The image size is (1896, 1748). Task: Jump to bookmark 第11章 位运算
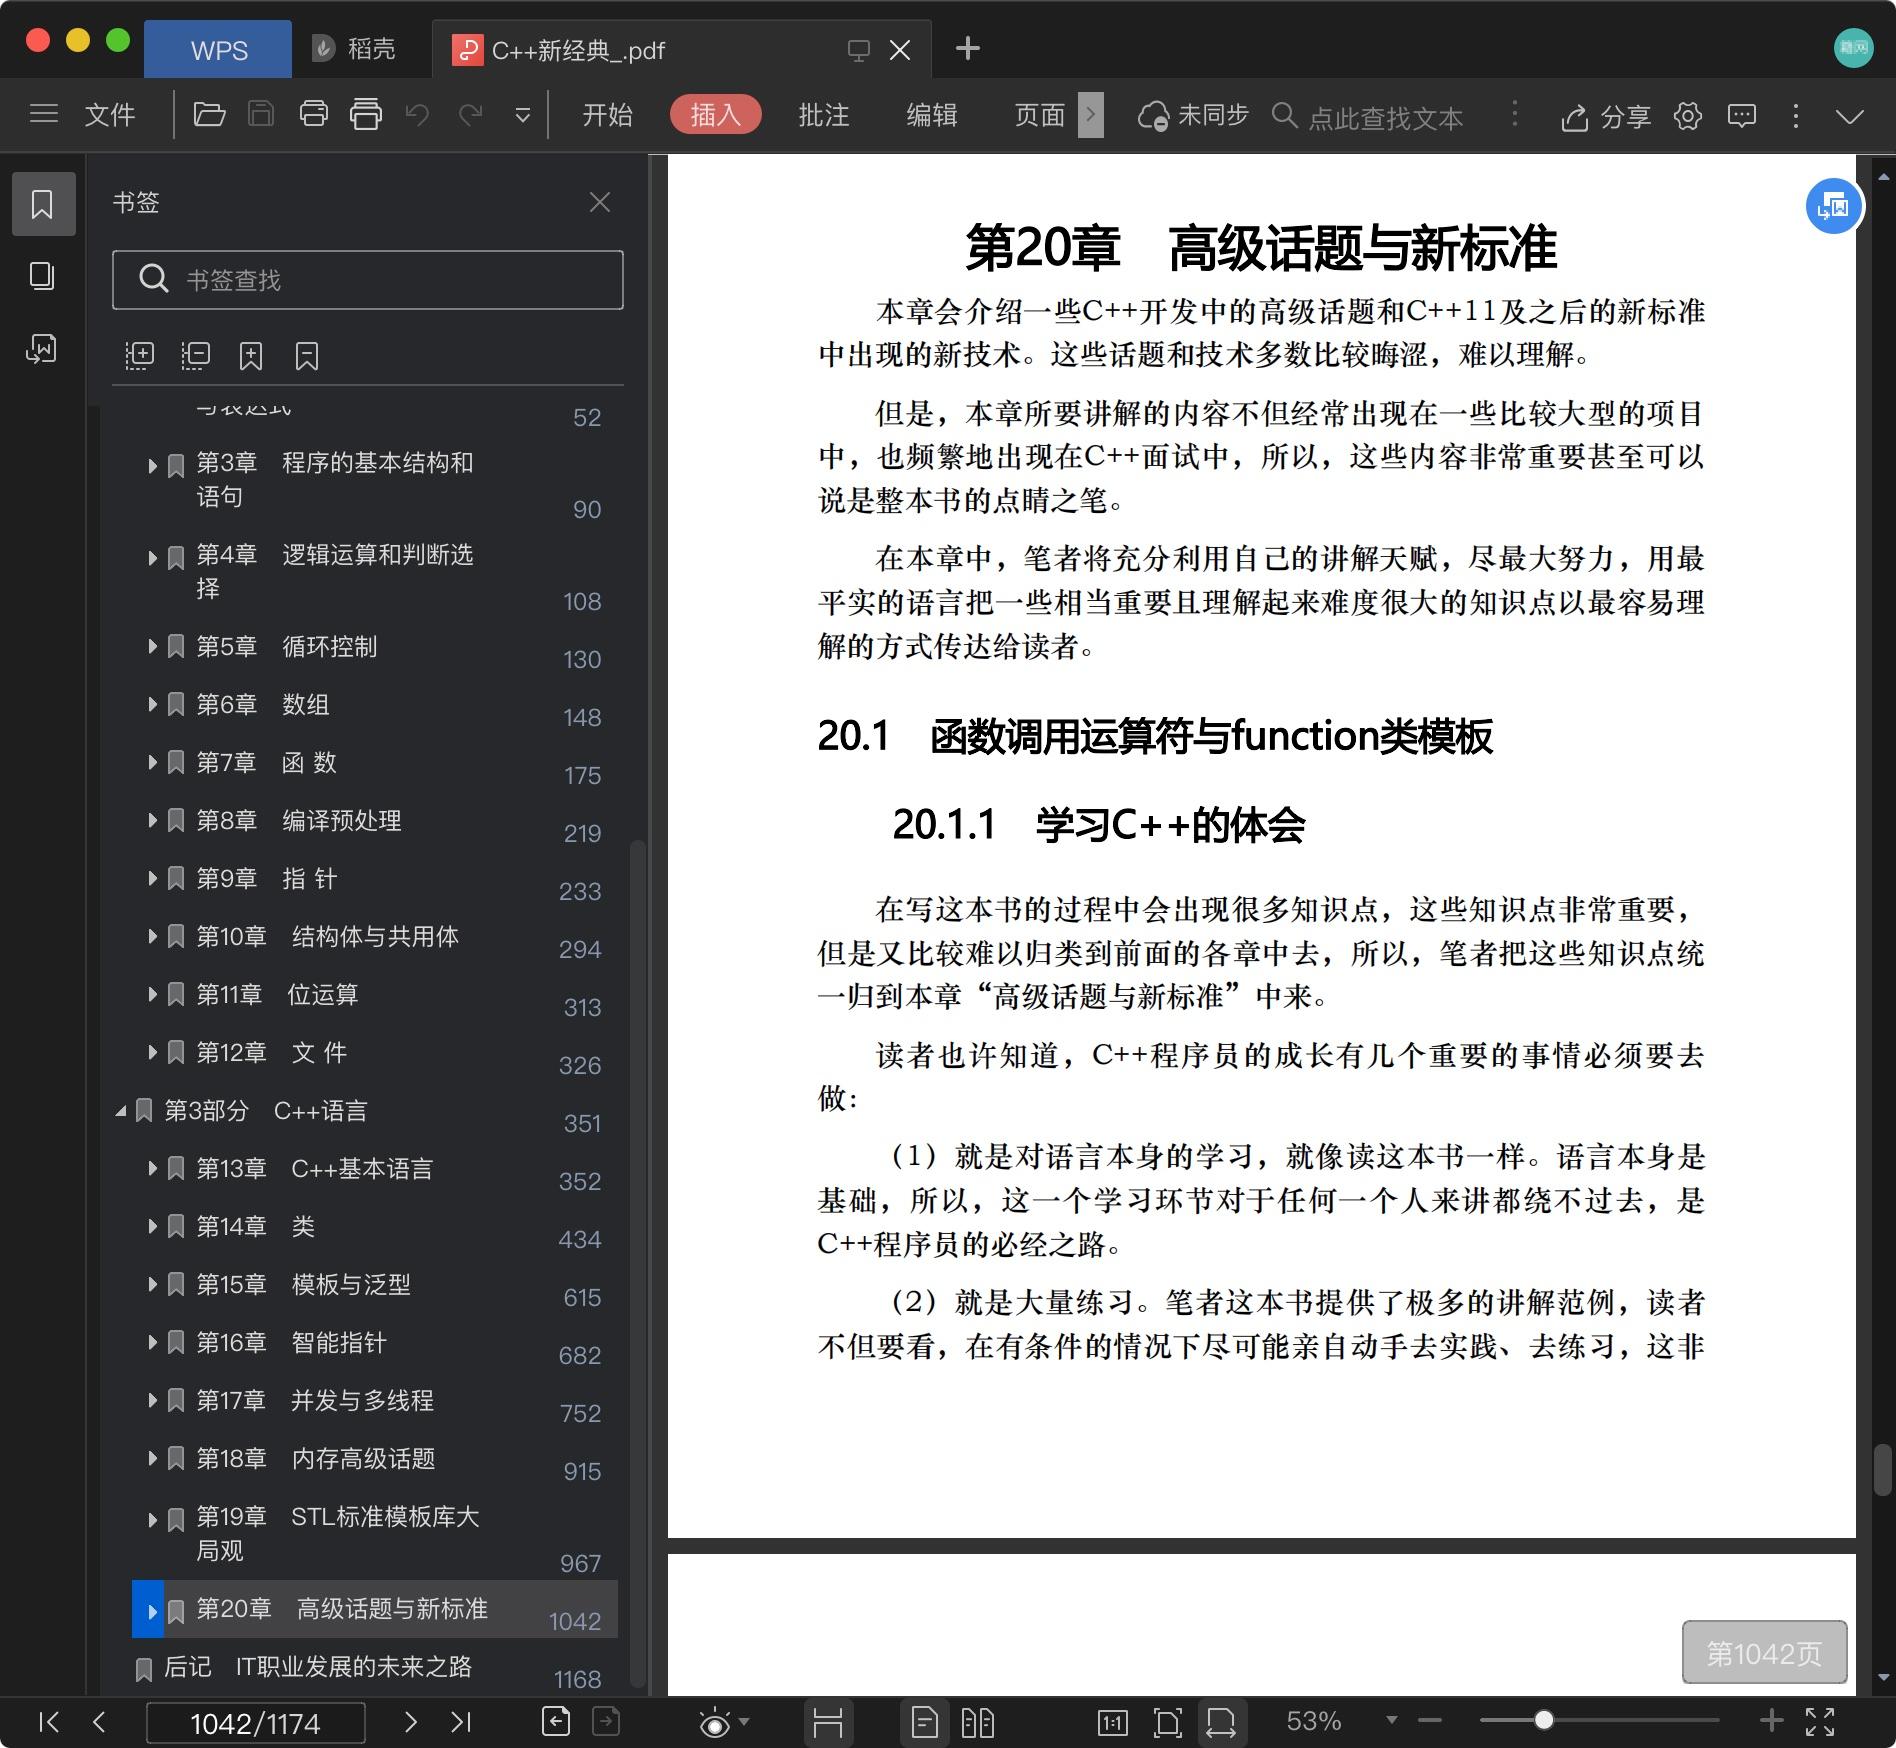click(277, 995)
